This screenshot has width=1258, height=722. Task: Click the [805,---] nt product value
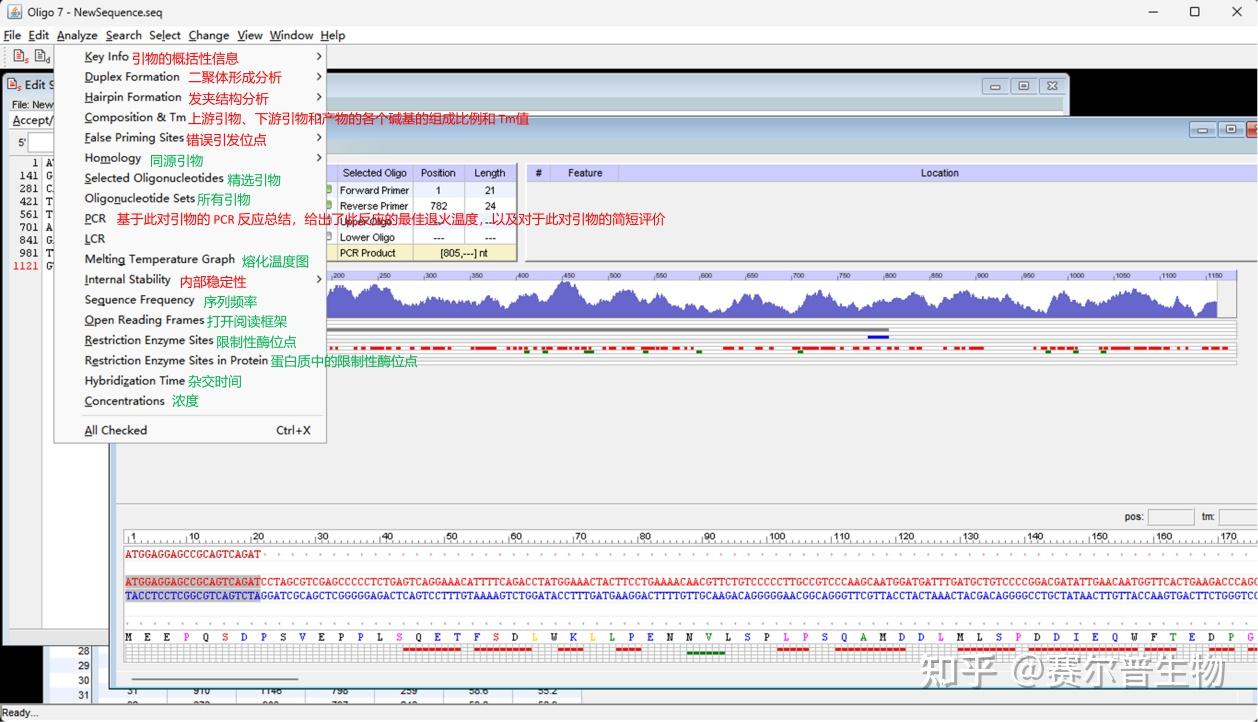point(464,253)
